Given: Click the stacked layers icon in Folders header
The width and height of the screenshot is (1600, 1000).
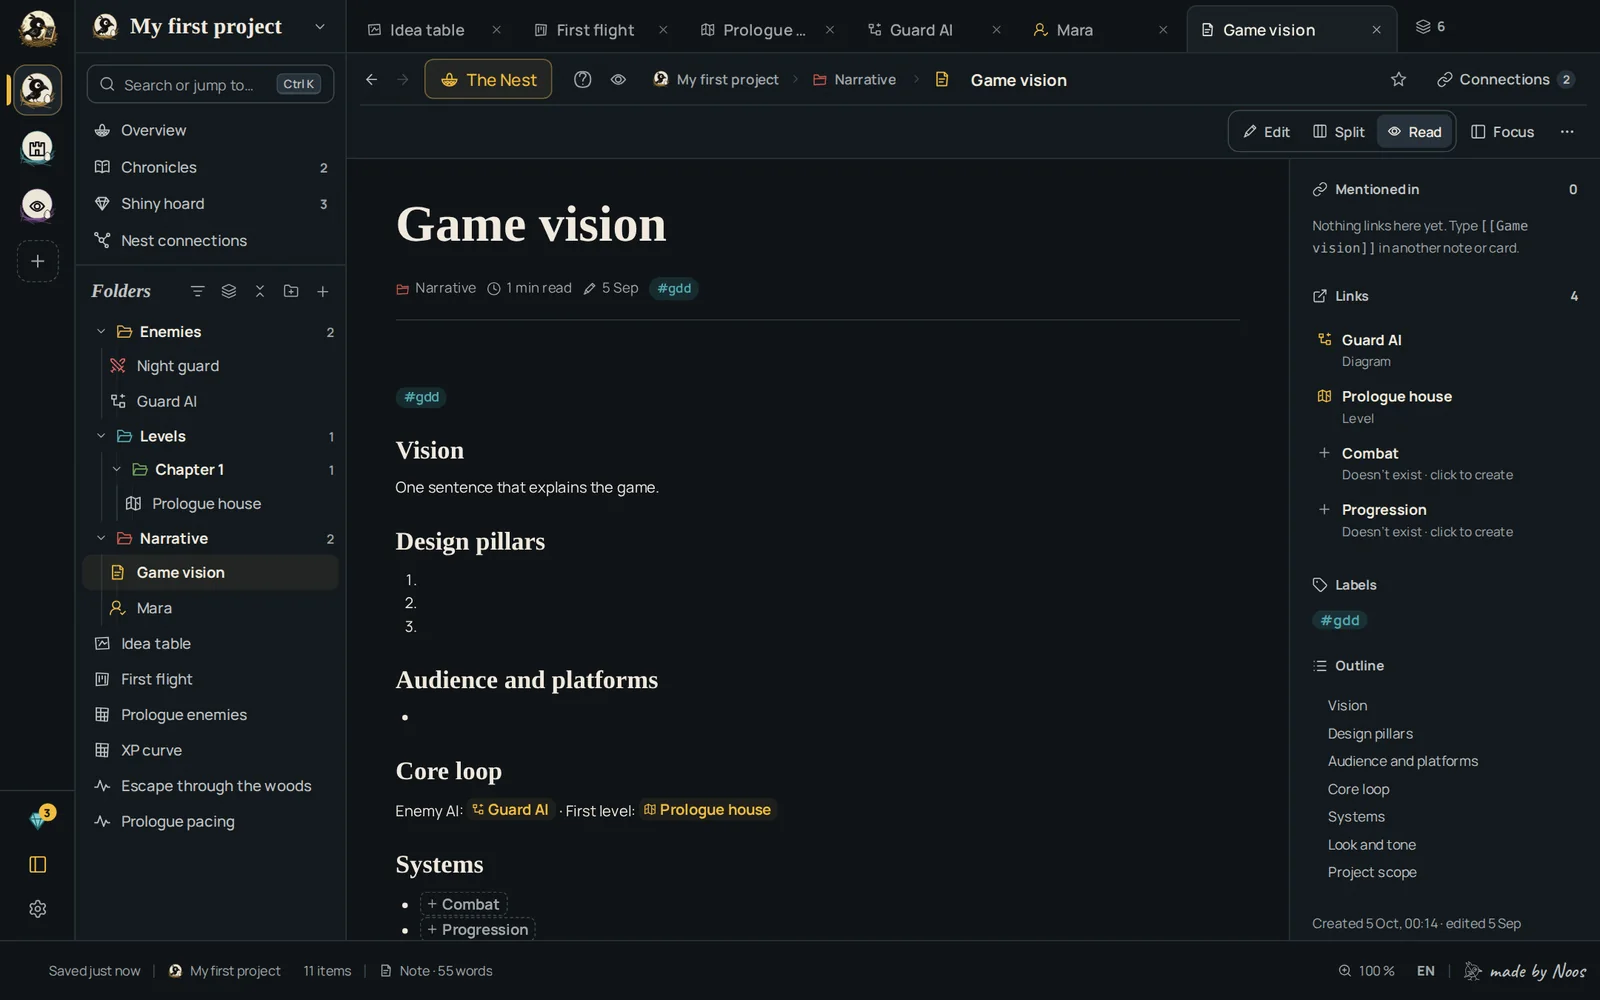Looking at the screenshot, I should point(229,291).
